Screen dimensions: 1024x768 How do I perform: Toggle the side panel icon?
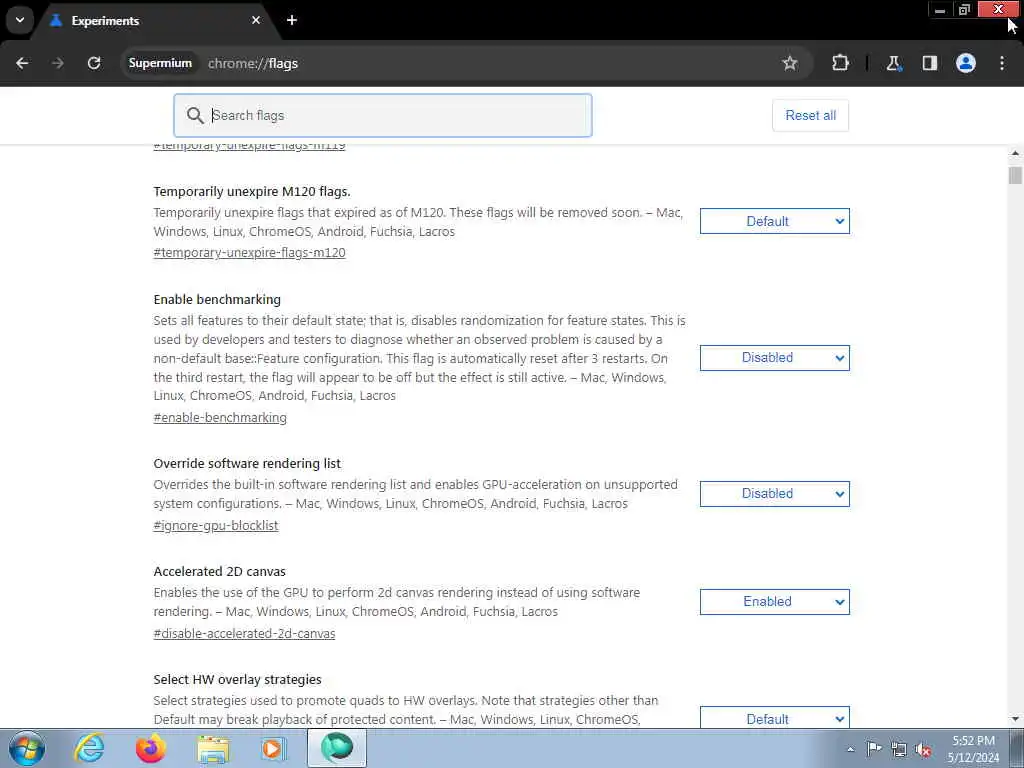[x=929, y=63]
